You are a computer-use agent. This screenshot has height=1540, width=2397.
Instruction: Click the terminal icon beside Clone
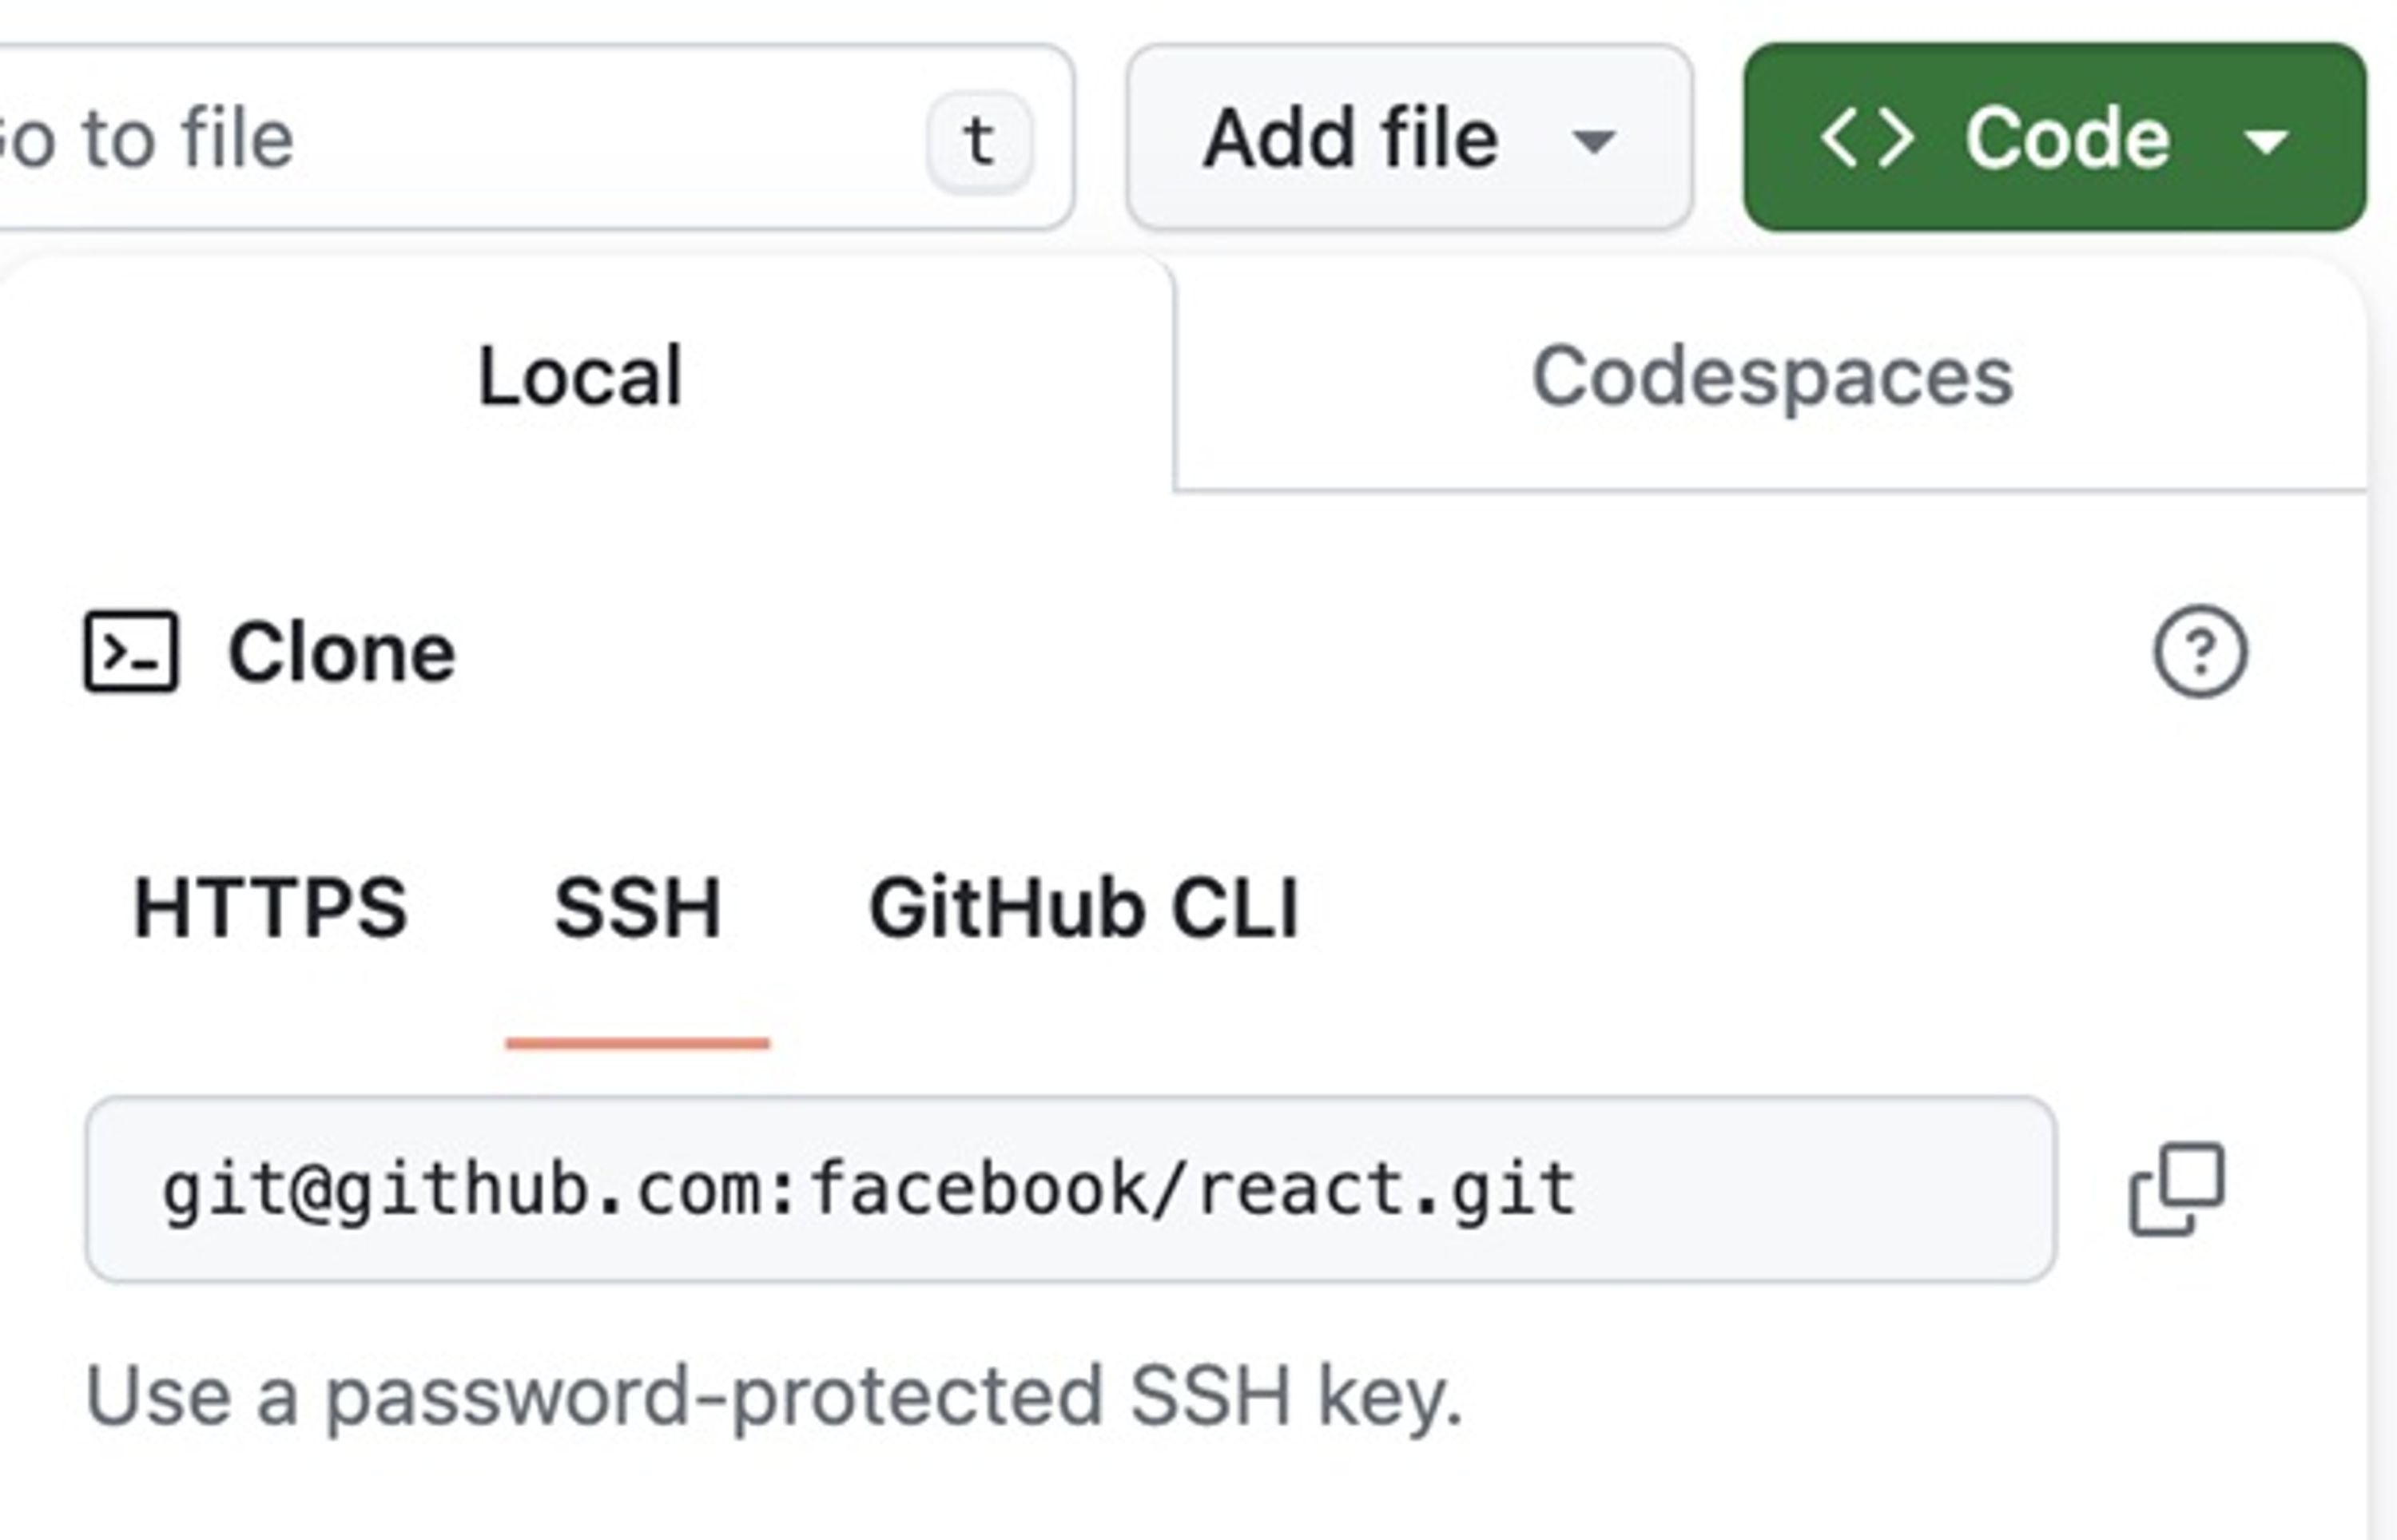point(131,652)
